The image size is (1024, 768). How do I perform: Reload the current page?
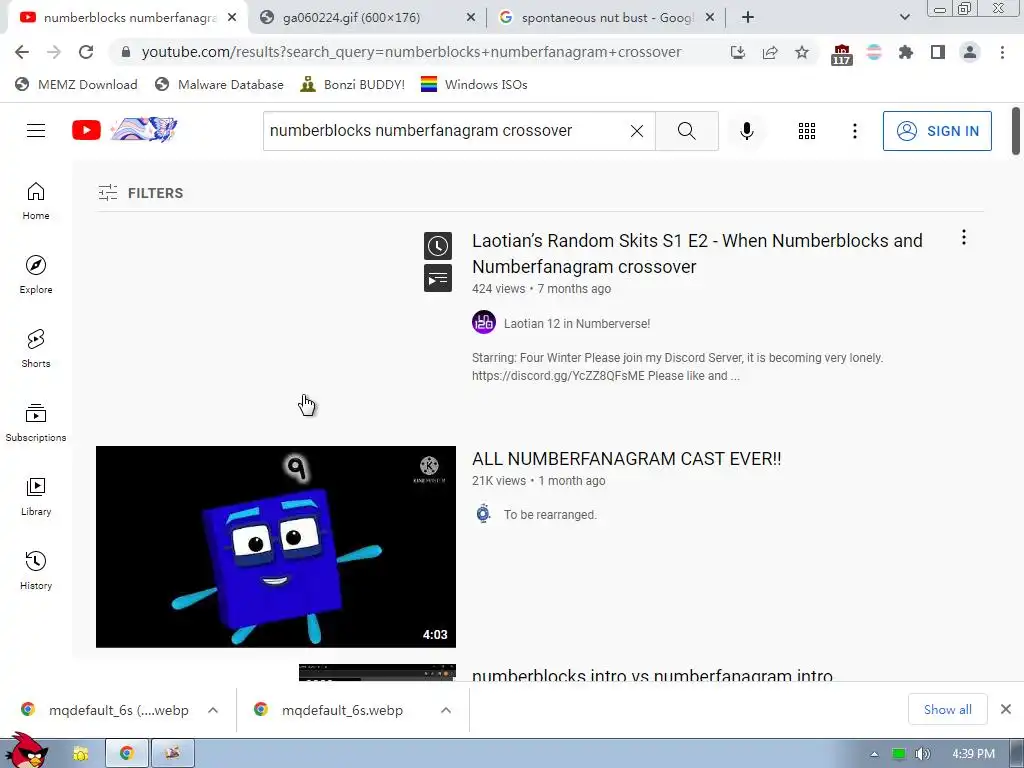coord(86,52)
